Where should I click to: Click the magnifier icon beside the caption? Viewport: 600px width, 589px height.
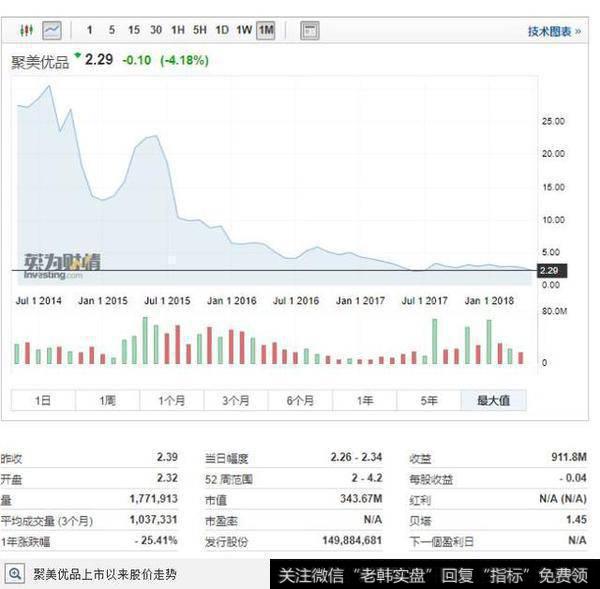click(x=15, y=573)
